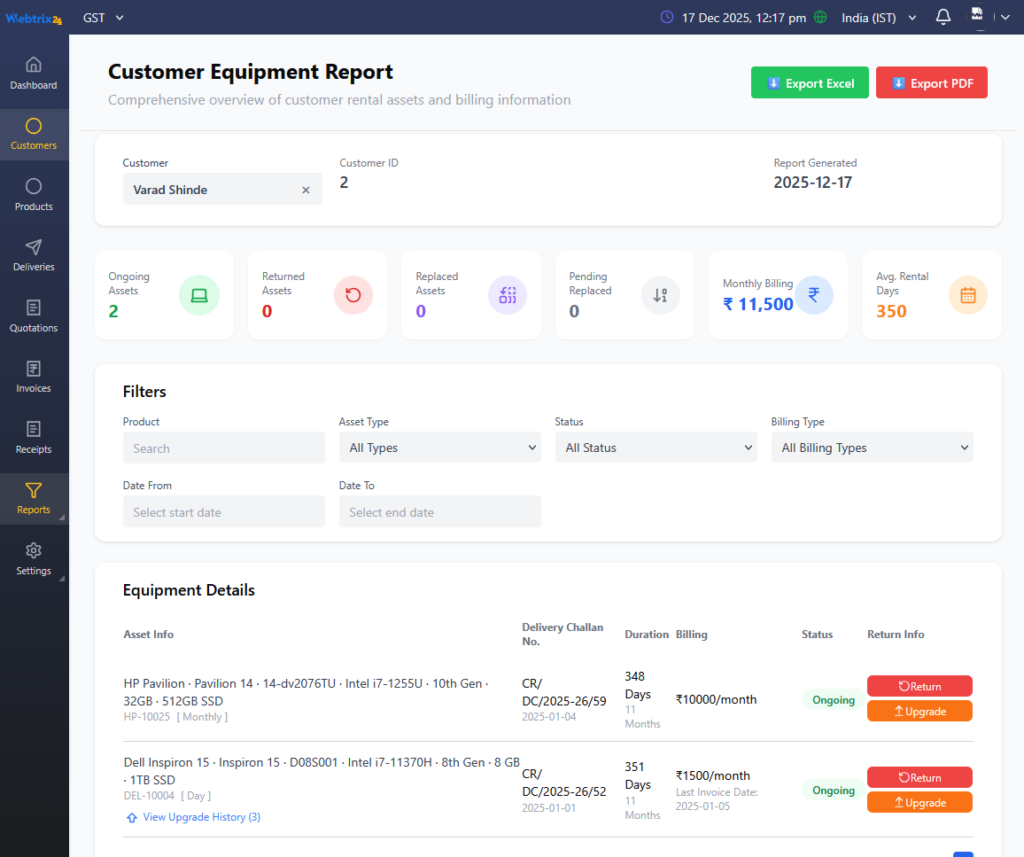Open View Upgrade History (3) link
The height and width of the screenshot is (857, 1024).
coord(201,817)
